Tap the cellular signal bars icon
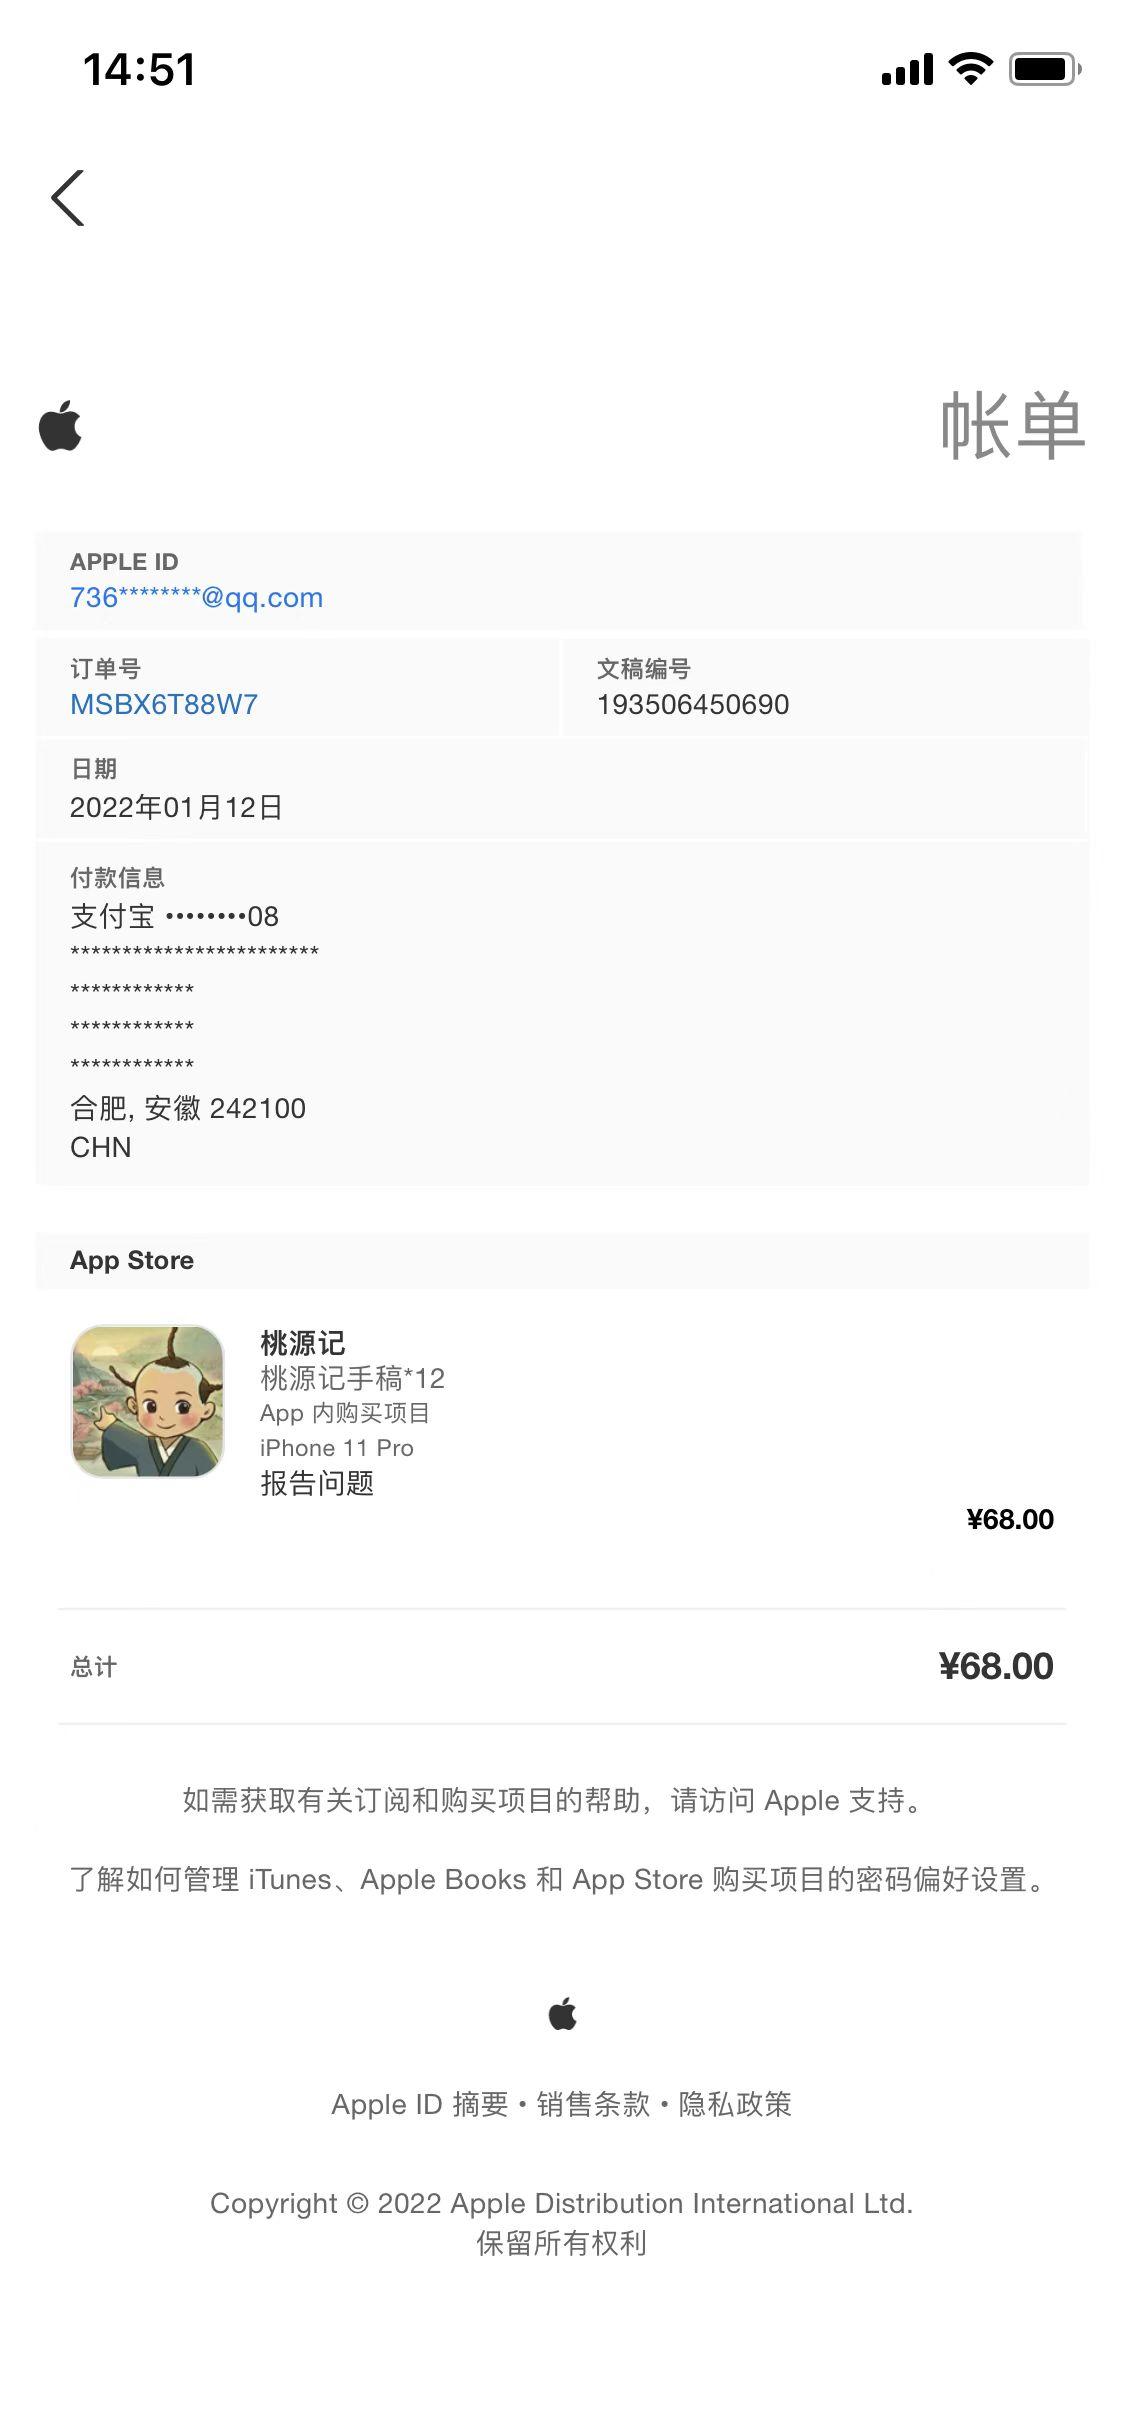Viewport: 1125px width, 2436px height. pyautogui.click(x=906, y=70)
